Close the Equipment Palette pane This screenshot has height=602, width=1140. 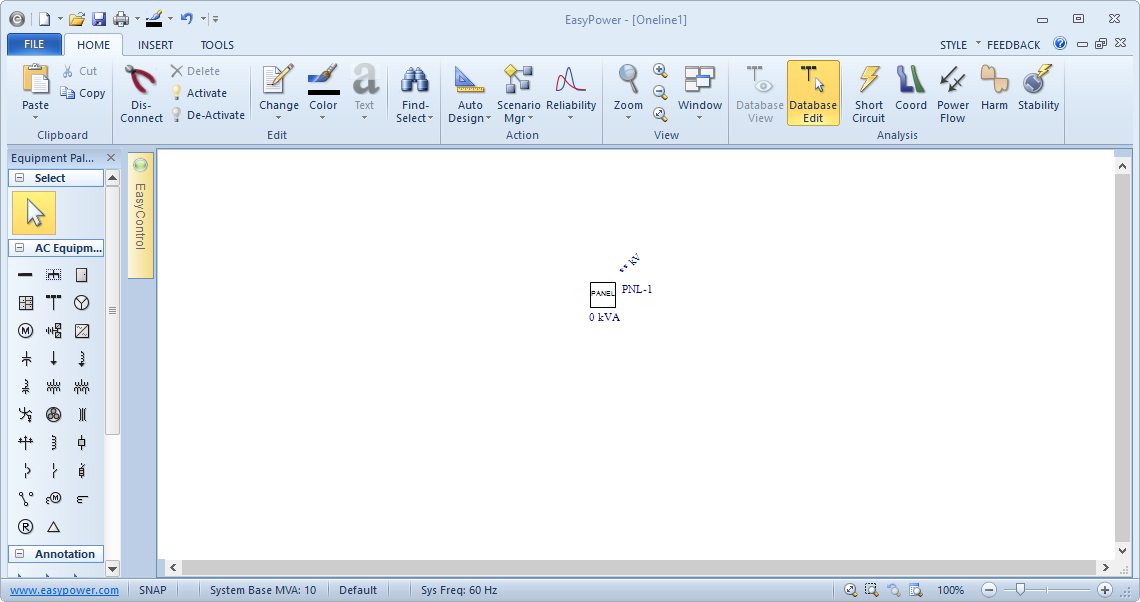point(111,158)
